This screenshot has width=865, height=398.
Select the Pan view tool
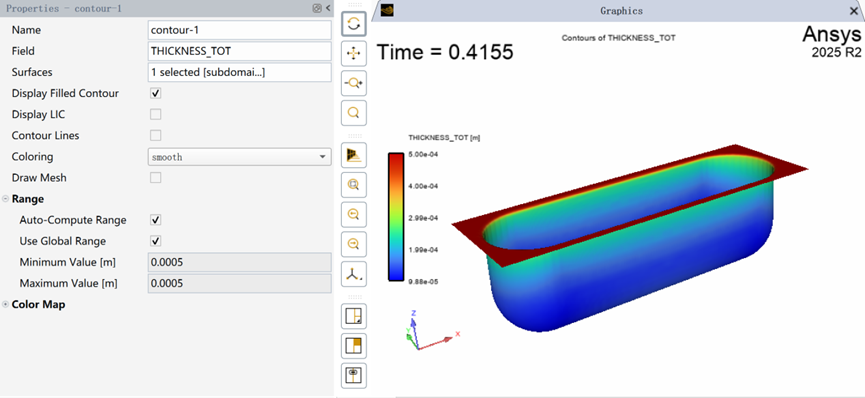(x=354, y=53)
